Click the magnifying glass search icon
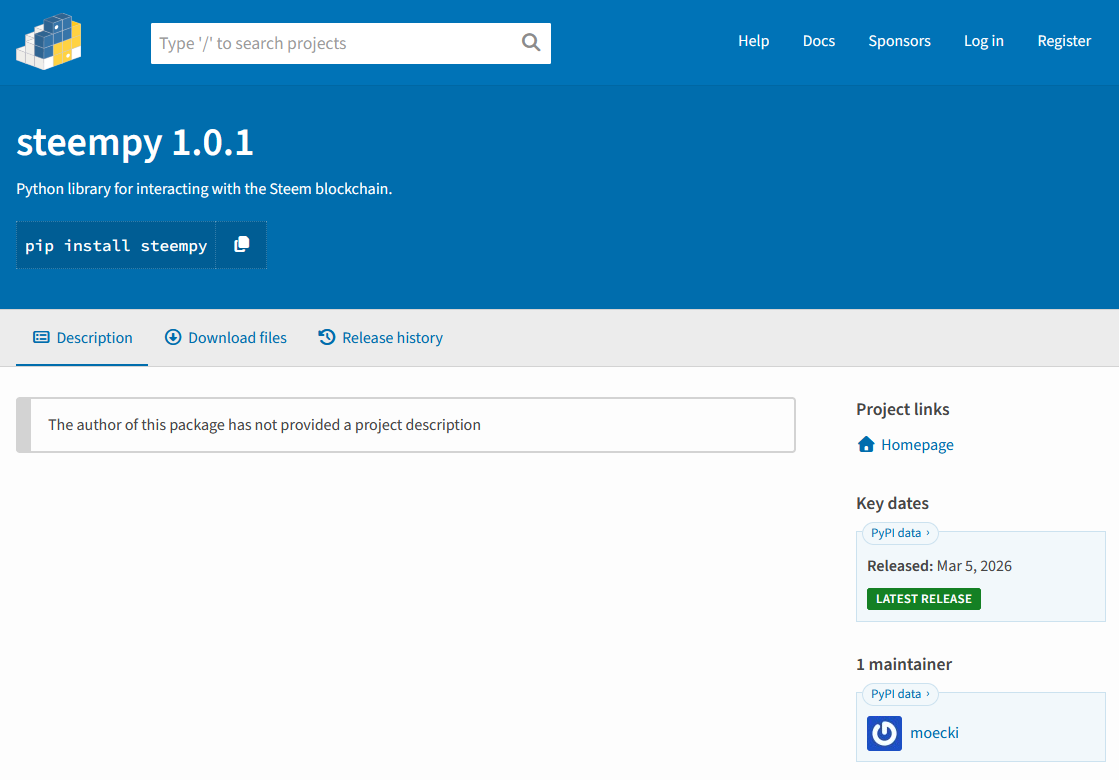 click(x=531, y=43)
